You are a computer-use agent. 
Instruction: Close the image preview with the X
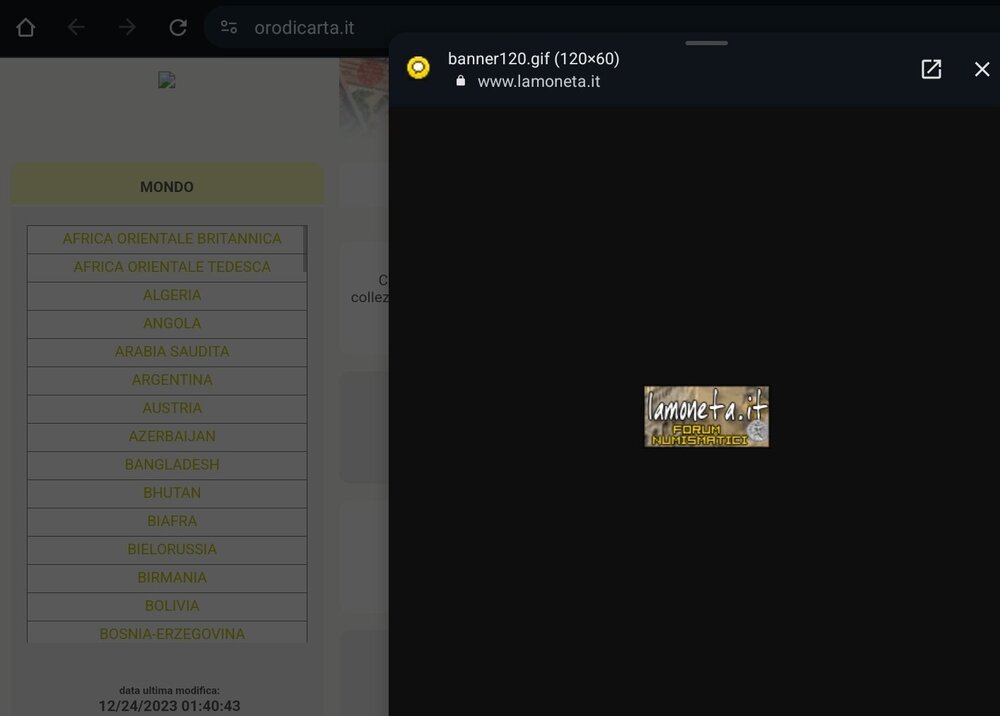coord(981,69)
